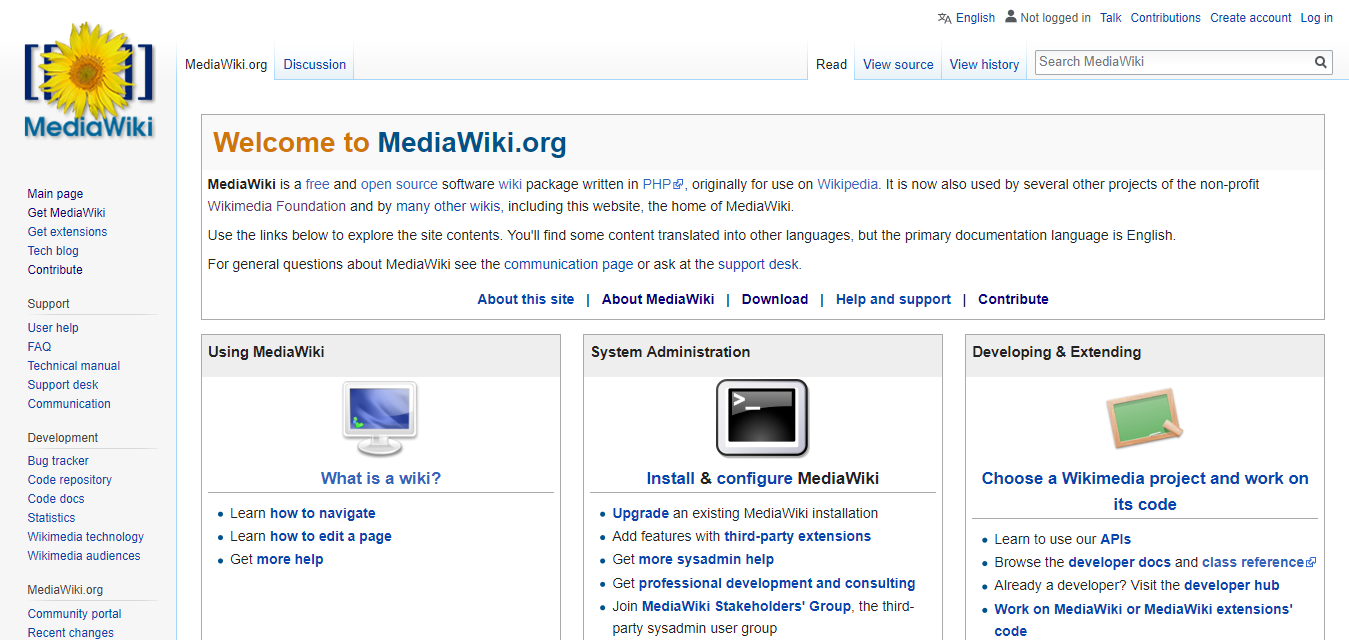Open Contribute in the sidebar
Screen dimensions: 1349x640
(x=55, y=270)
